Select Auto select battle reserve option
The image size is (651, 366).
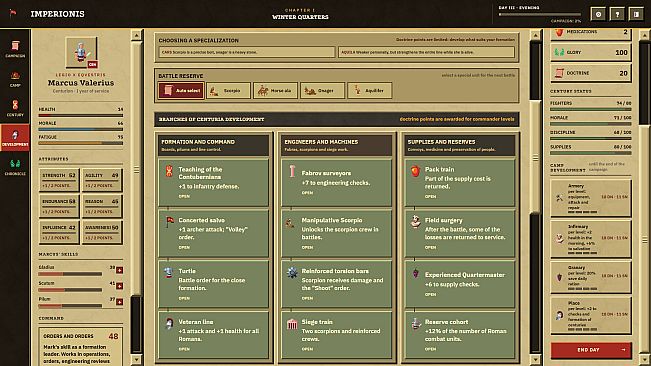[x=181, y=90]
